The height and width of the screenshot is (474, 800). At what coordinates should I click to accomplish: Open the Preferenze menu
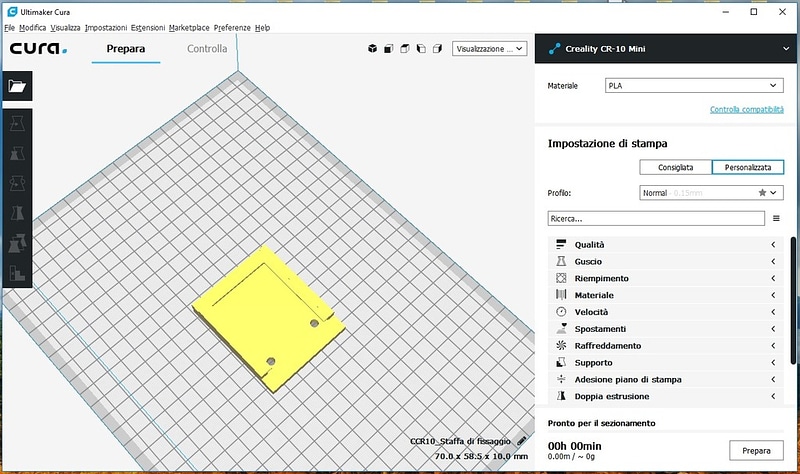click(x=232, y=28)
